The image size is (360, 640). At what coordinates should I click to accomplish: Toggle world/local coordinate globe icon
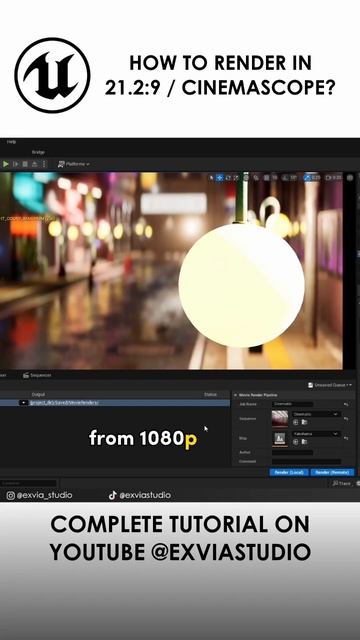point(246,178)
